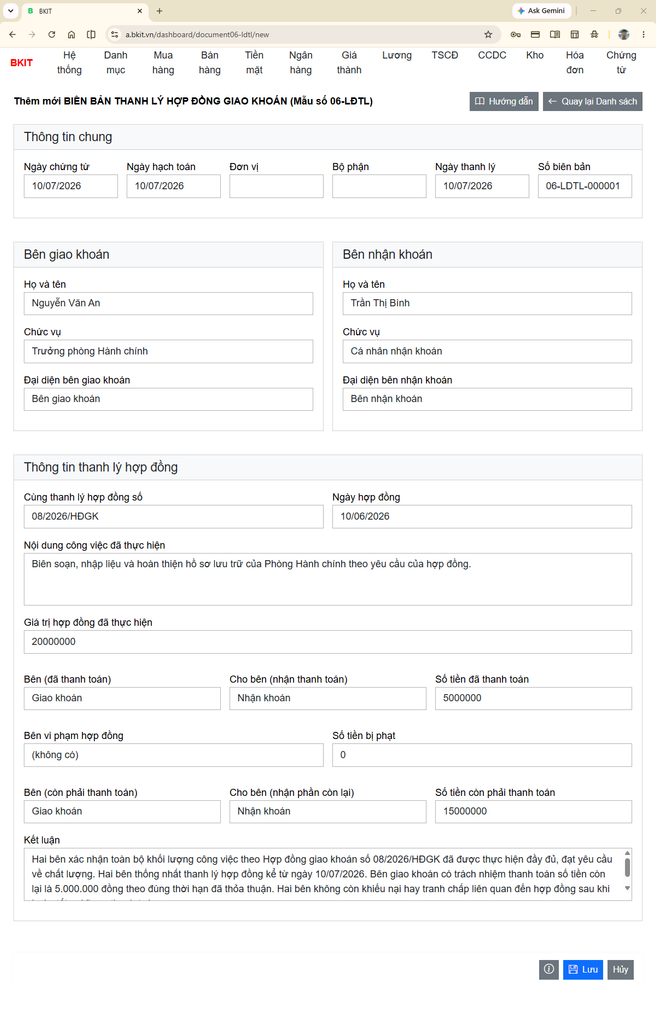Open the Lương menu
The width and height of the screenshot is (656, 1024).
tap(397, 56)
